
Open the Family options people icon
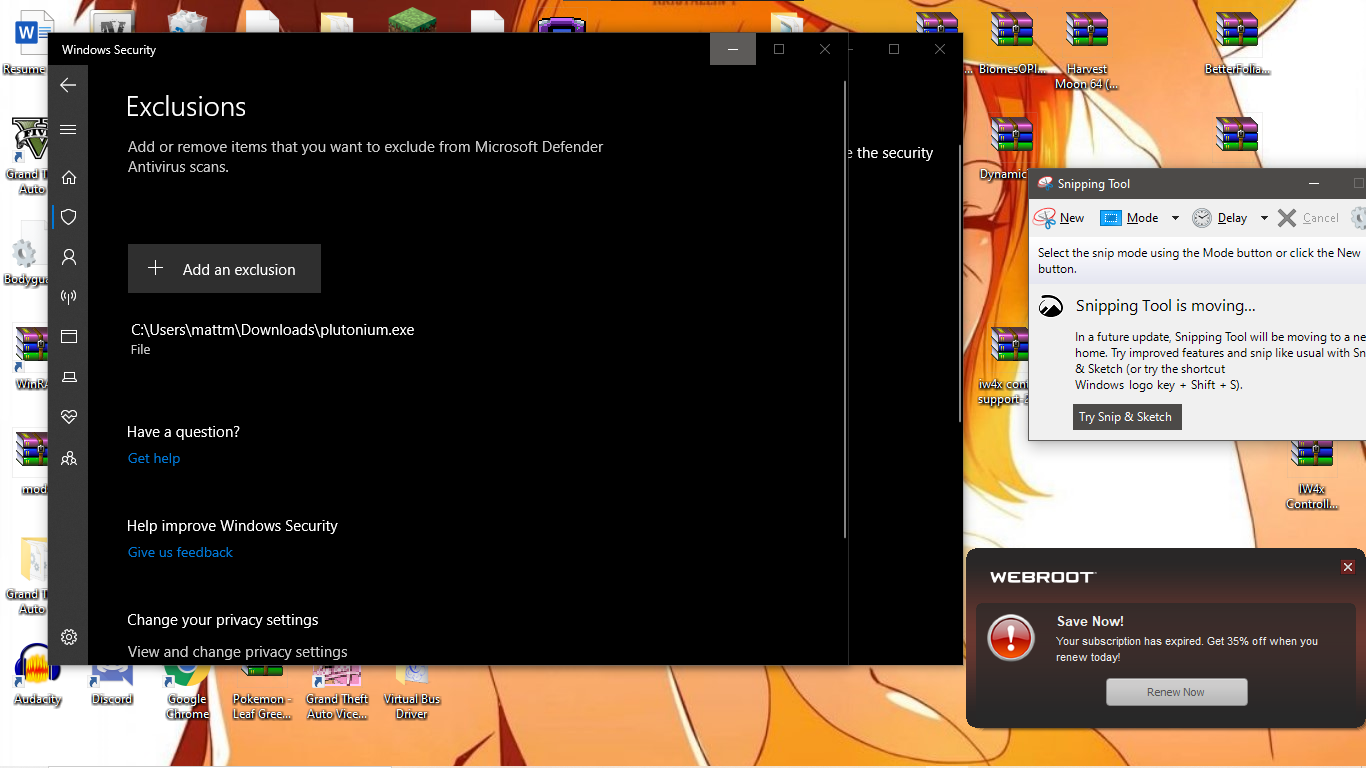(69, 458)
